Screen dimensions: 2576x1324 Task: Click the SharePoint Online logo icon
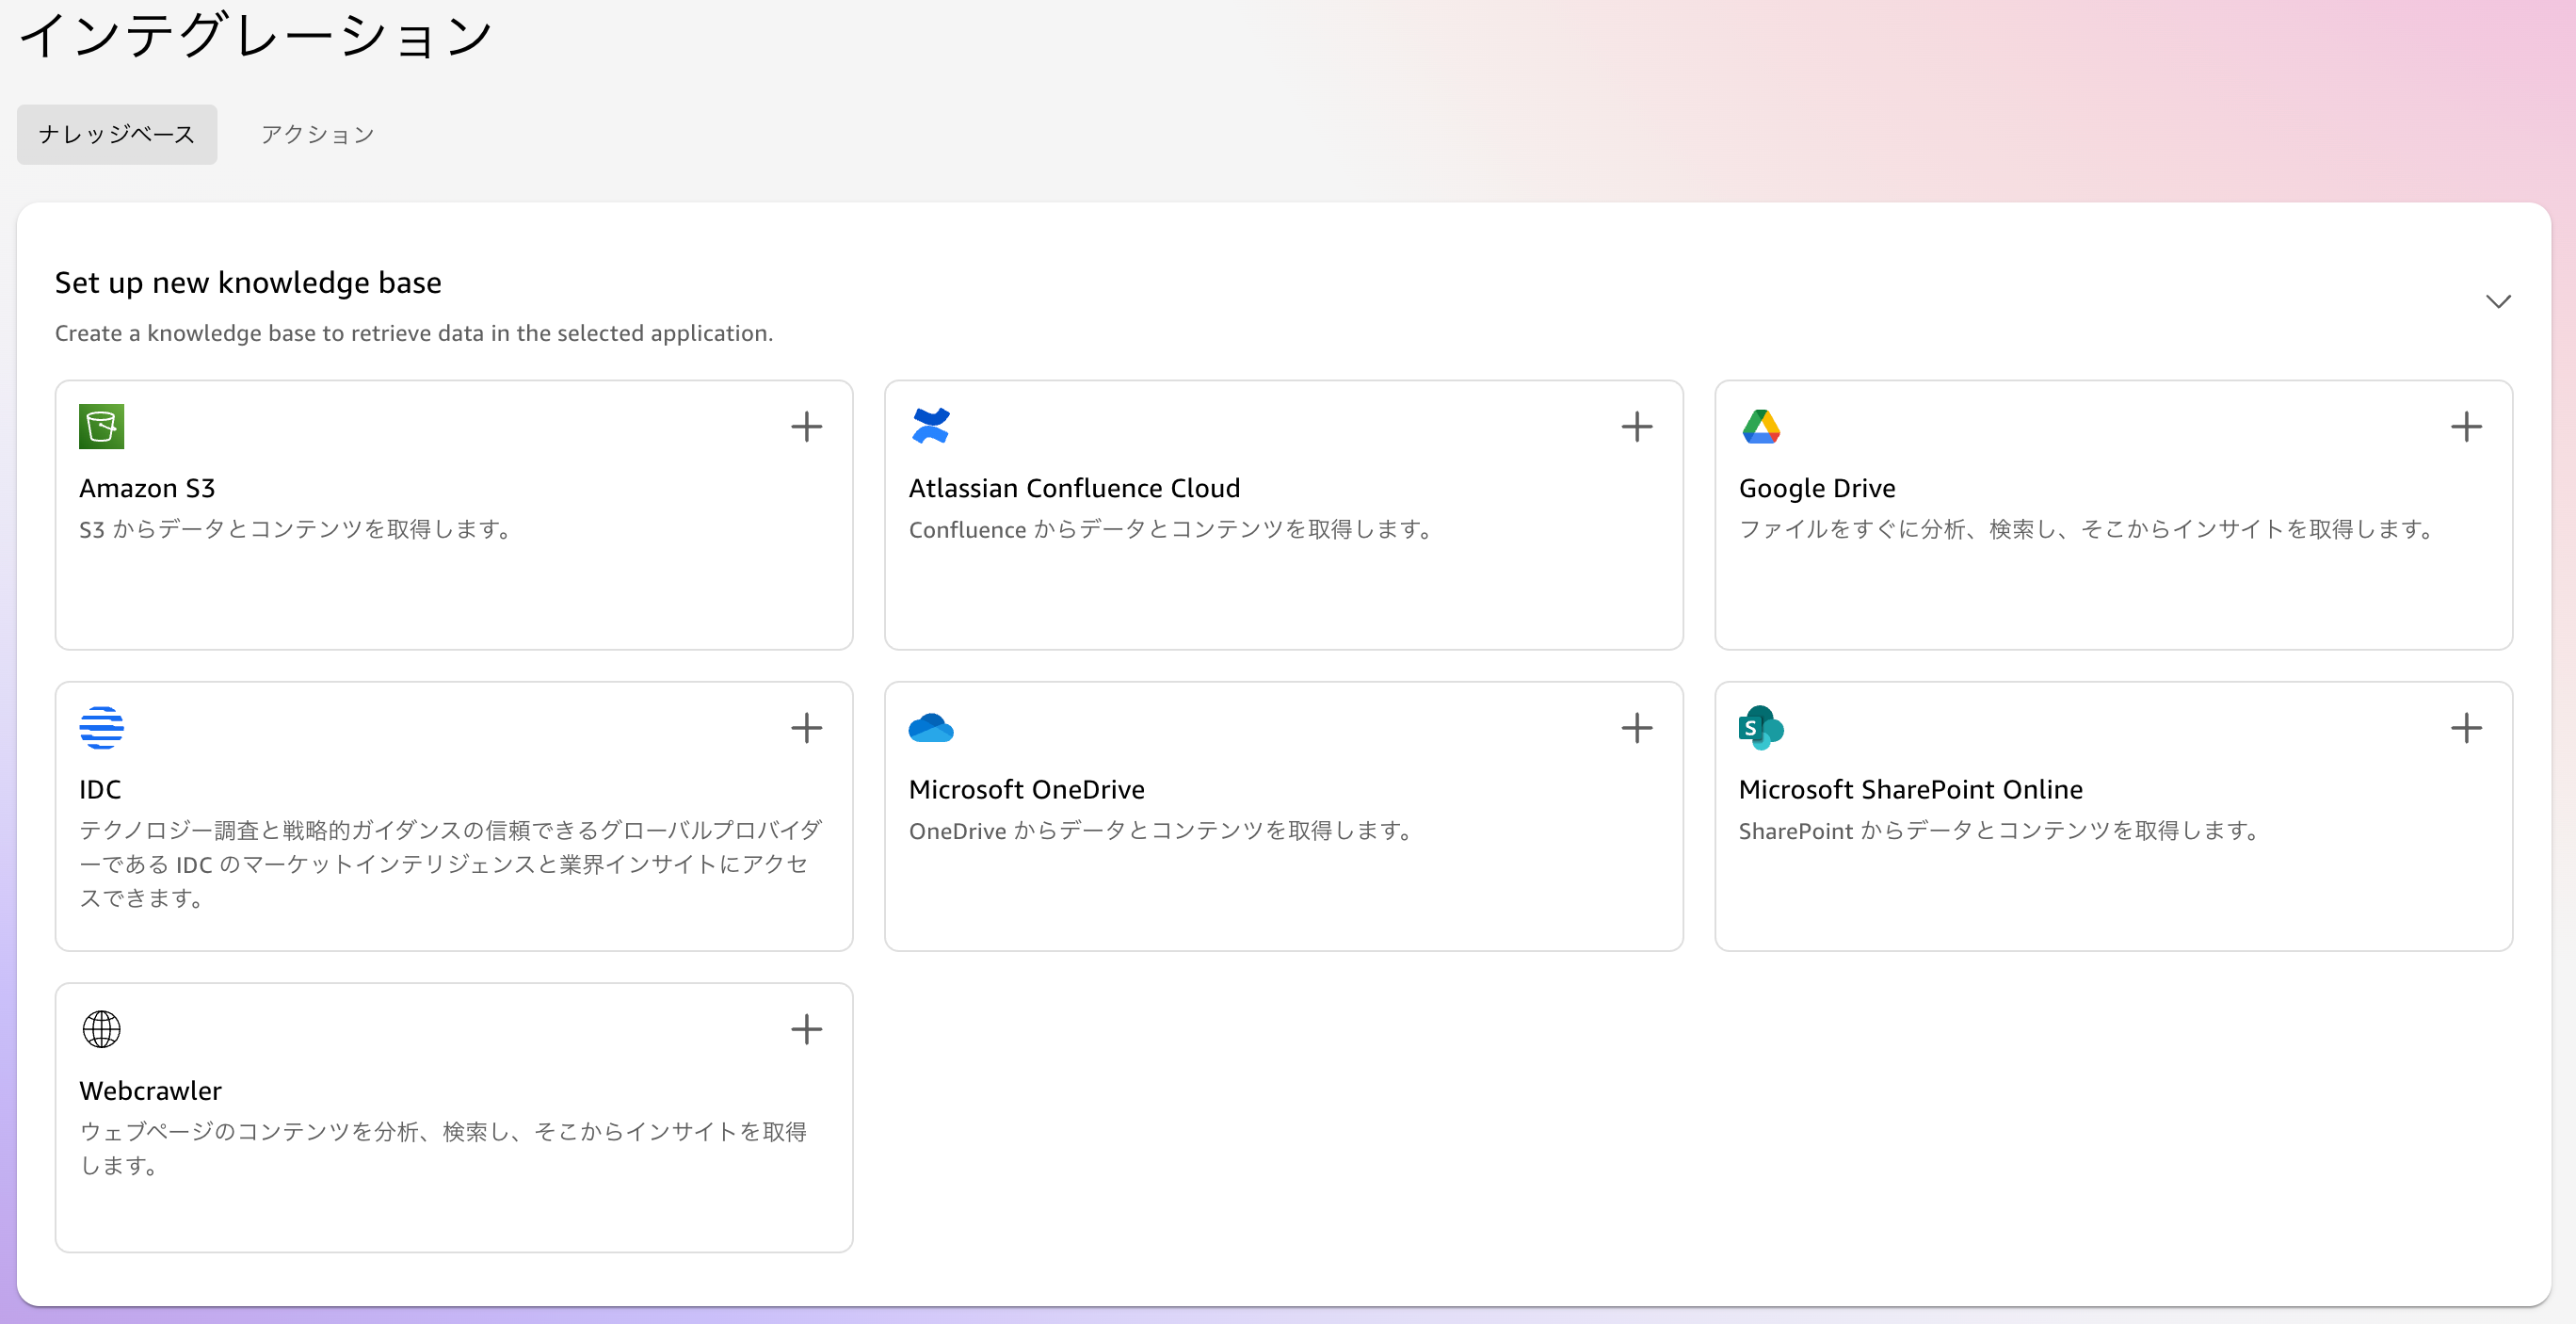(x=1761, y=728)
